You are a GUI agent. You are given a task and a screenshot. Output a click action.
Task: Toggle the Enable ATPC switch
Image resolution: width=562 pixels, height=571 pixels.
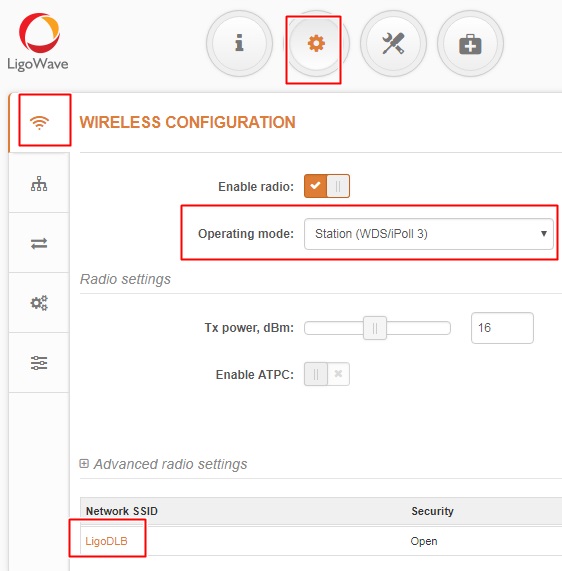pos(327,374)
